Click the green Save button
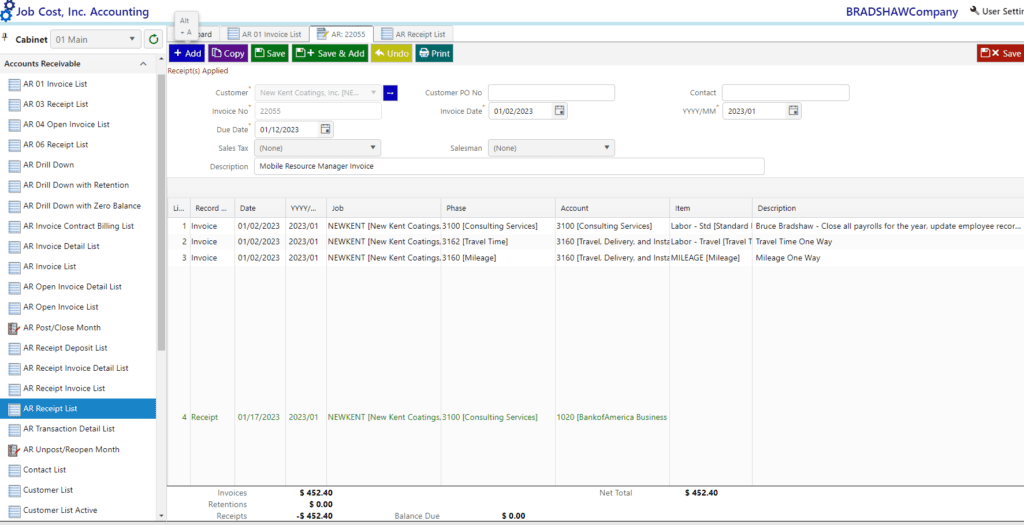Screen dimensions: 1024x525 click(270, 54)
